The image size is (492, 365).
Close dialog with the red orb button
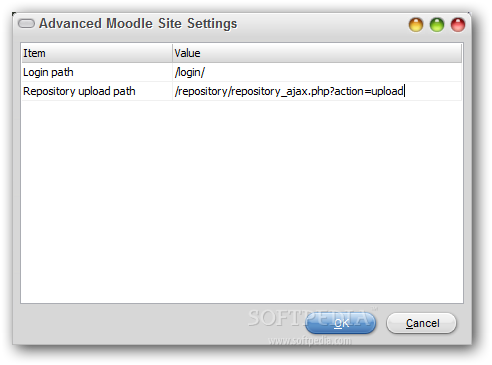tap(458, 25)
